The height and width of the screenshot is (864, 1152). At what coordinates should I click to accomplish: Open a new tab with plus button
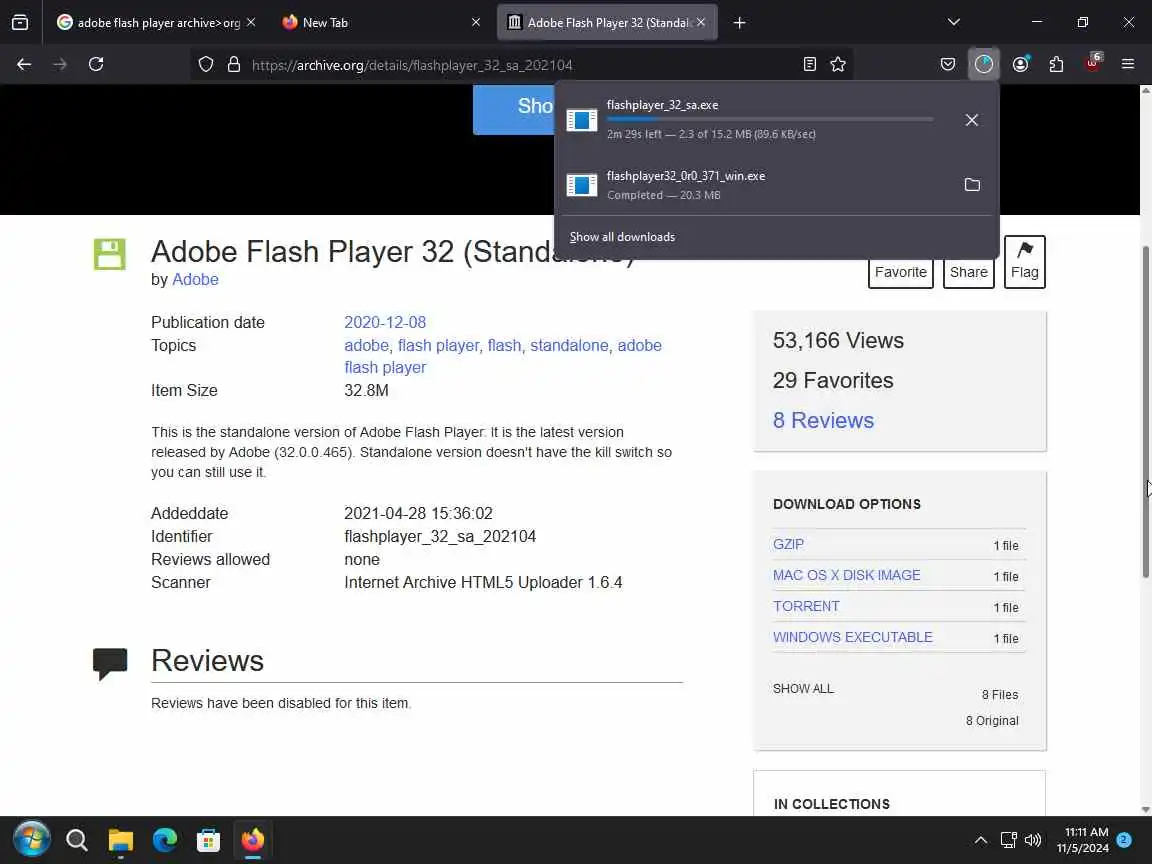tap(740, 23)
